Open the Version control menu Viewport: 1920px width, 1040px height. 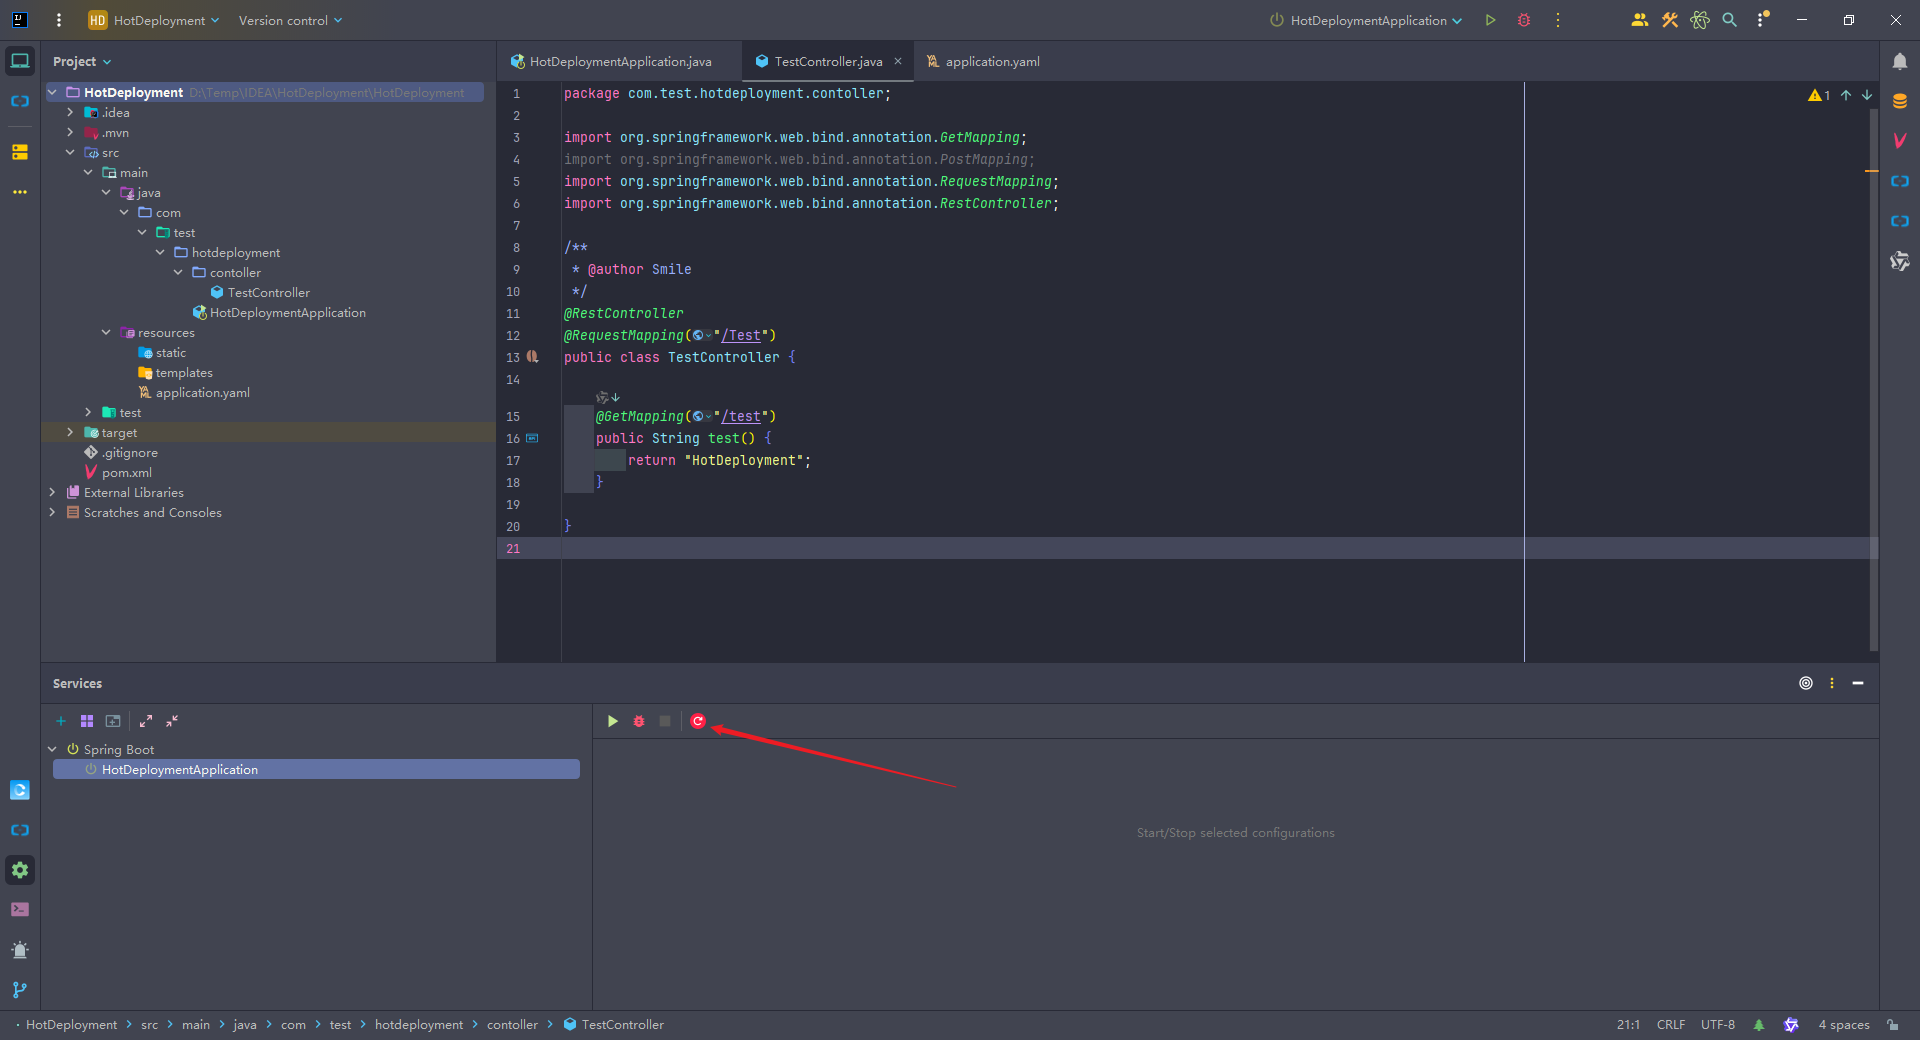[x=290, y=20]
